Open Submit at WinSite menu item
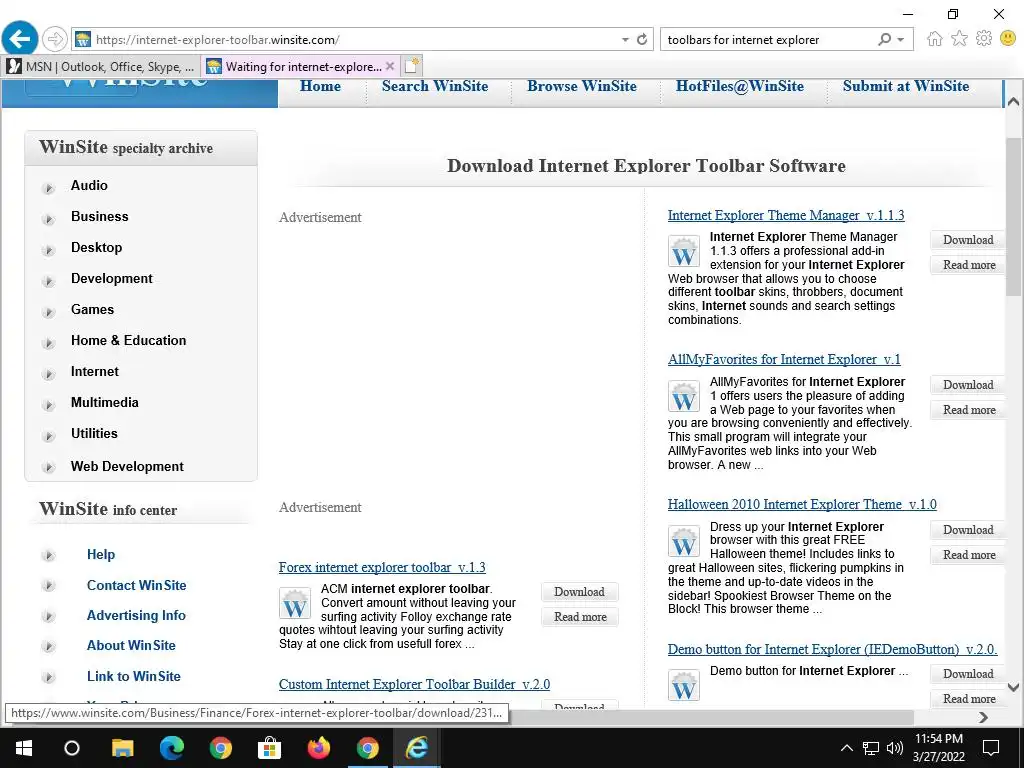The image size is (1024, 768). click(906, 86)
